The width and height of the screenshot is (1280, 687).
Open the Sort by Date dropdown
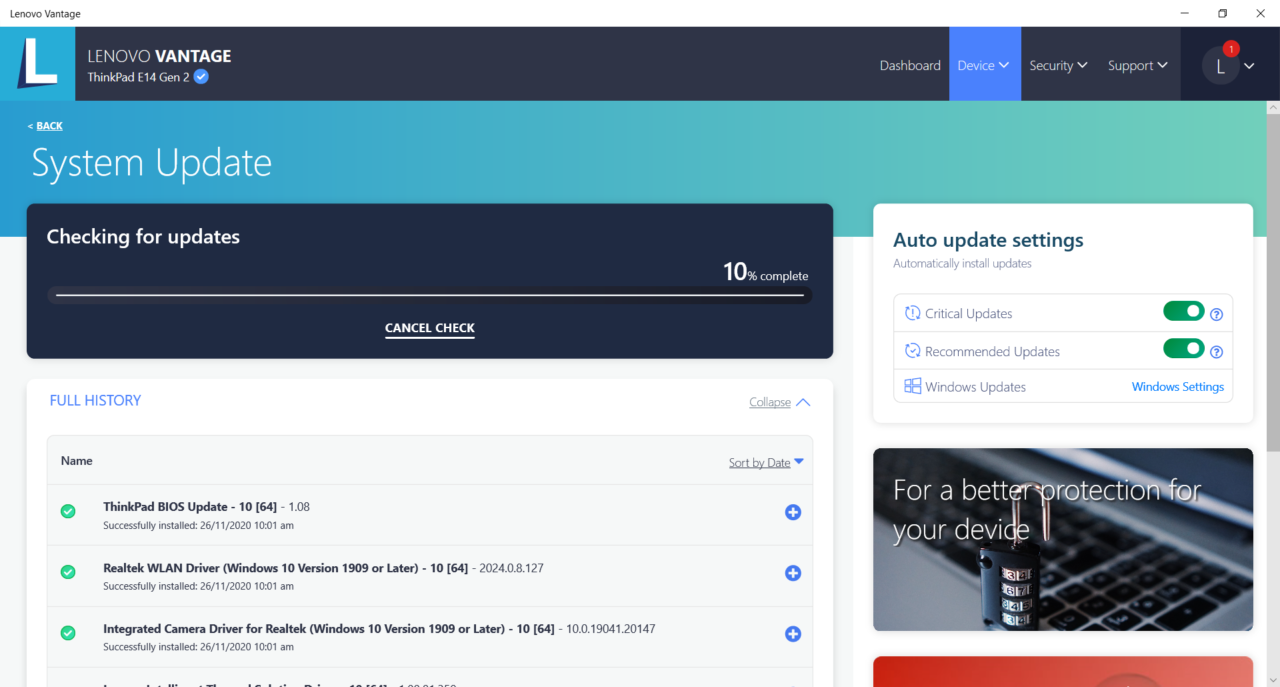point(766,462)
